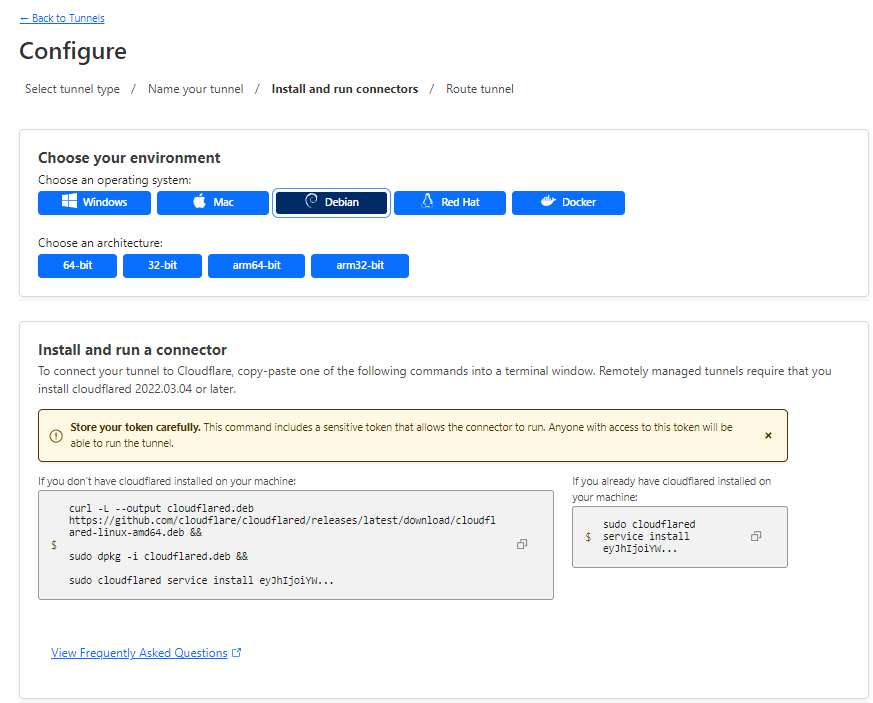Click the warning info icon in banner
The width and height of the screenshot is (873, 703).
(x=55, y=435)
